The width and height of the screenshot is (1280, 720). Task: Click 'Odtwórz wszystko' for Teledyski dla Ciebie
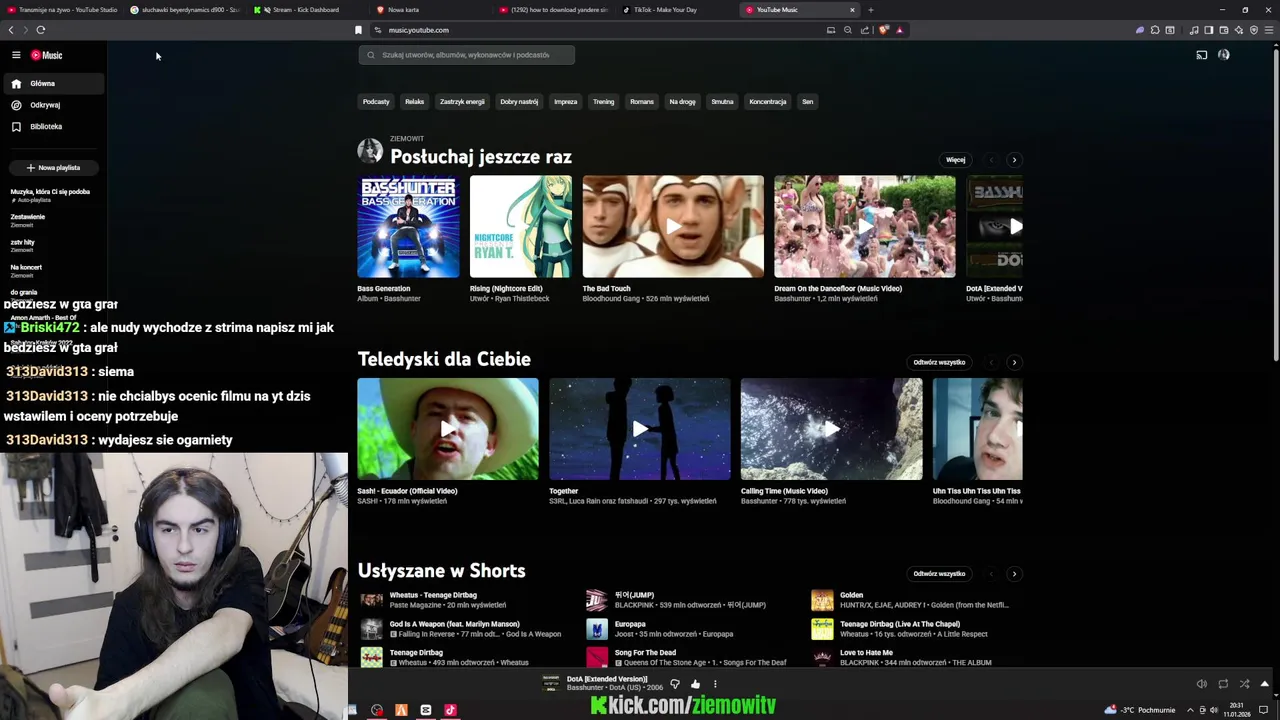click(939, 362)
